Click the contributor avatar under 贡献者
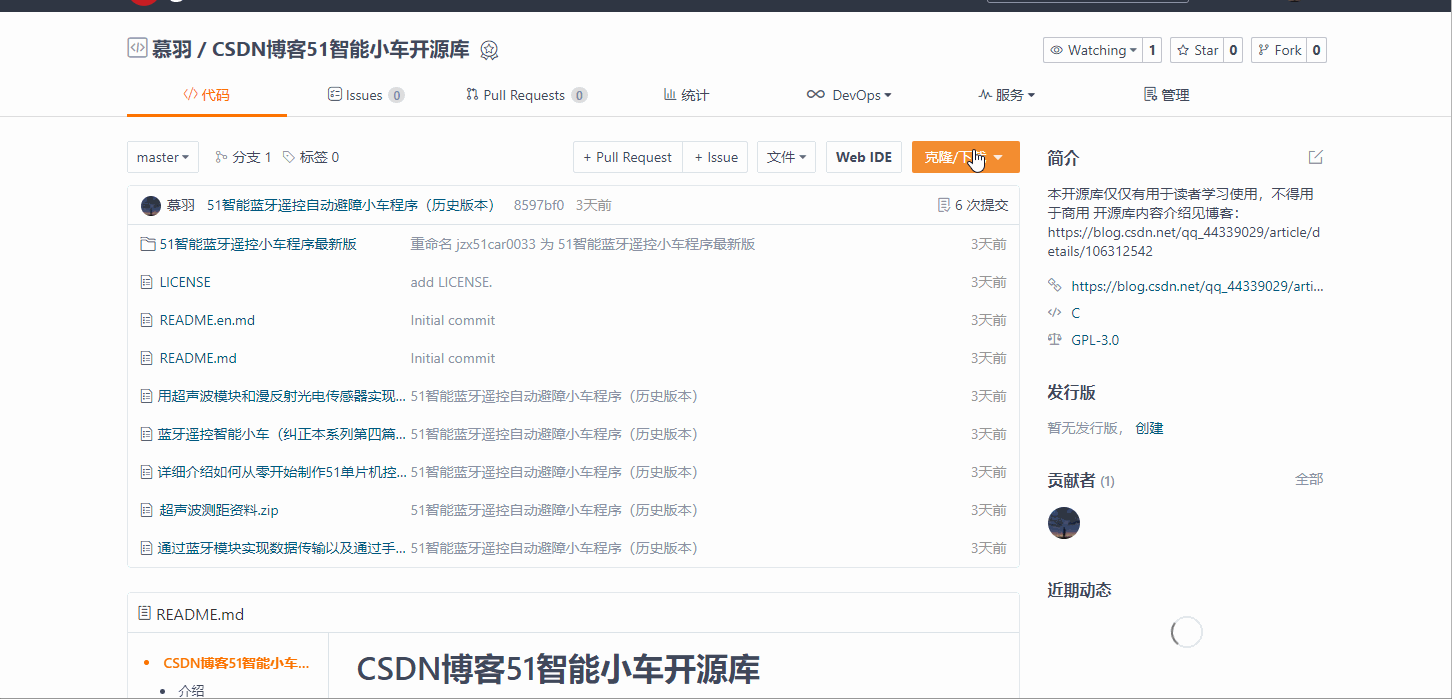The width and height of the screenshot is (1452, 699). coord(1064,523)
